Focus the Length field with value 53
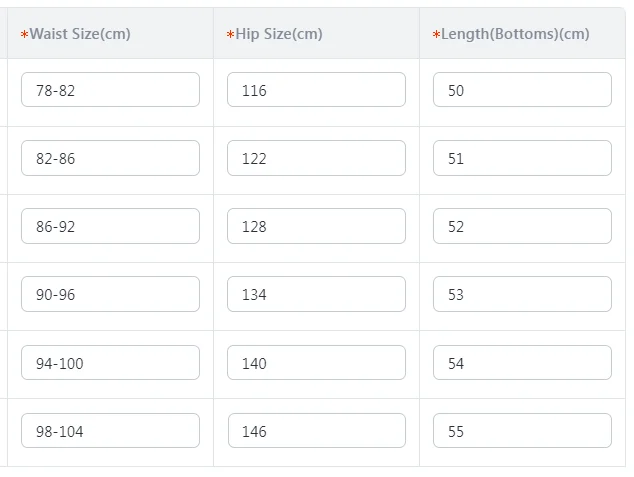 pyautogui.click(x=522, y=294)
